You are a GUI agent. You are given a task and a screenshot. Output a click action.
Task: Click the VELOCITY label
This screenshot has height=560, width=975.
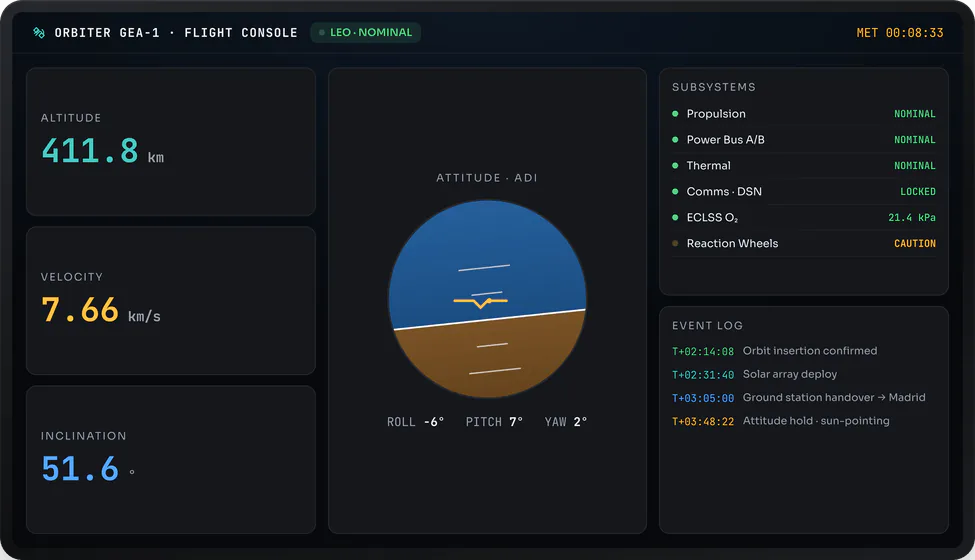pyautogui.click(x=72, y=277)
